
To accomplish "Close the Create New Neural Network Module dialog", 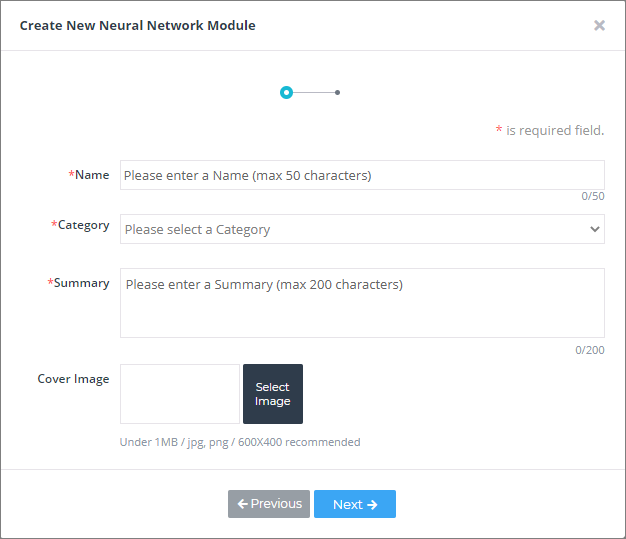I will pos(599,26).
